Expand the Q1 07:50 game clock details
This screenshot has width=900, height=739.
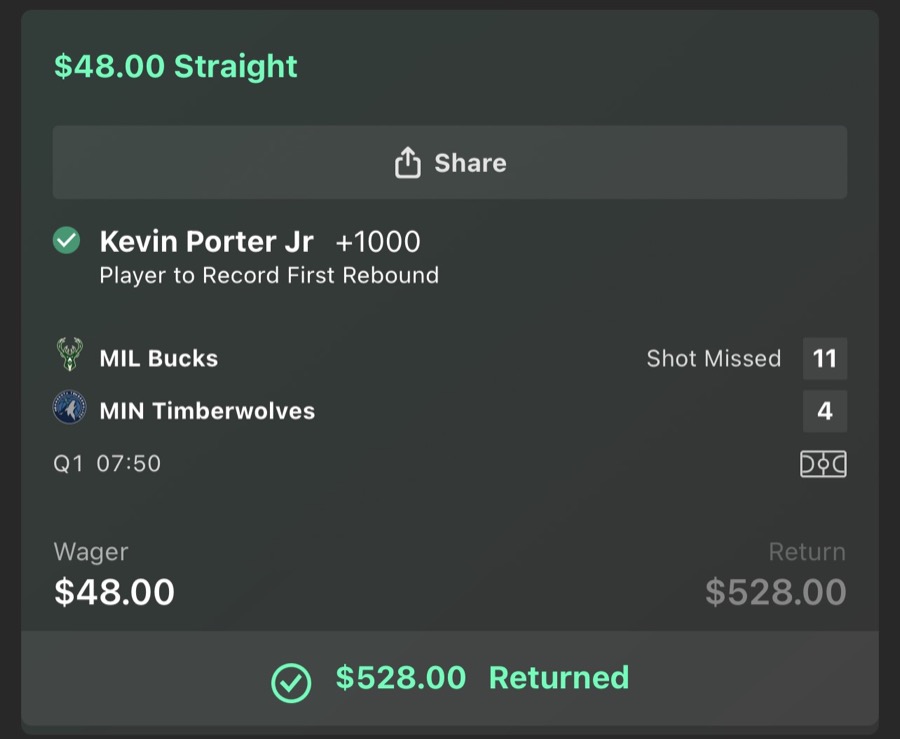pos(105,462)
